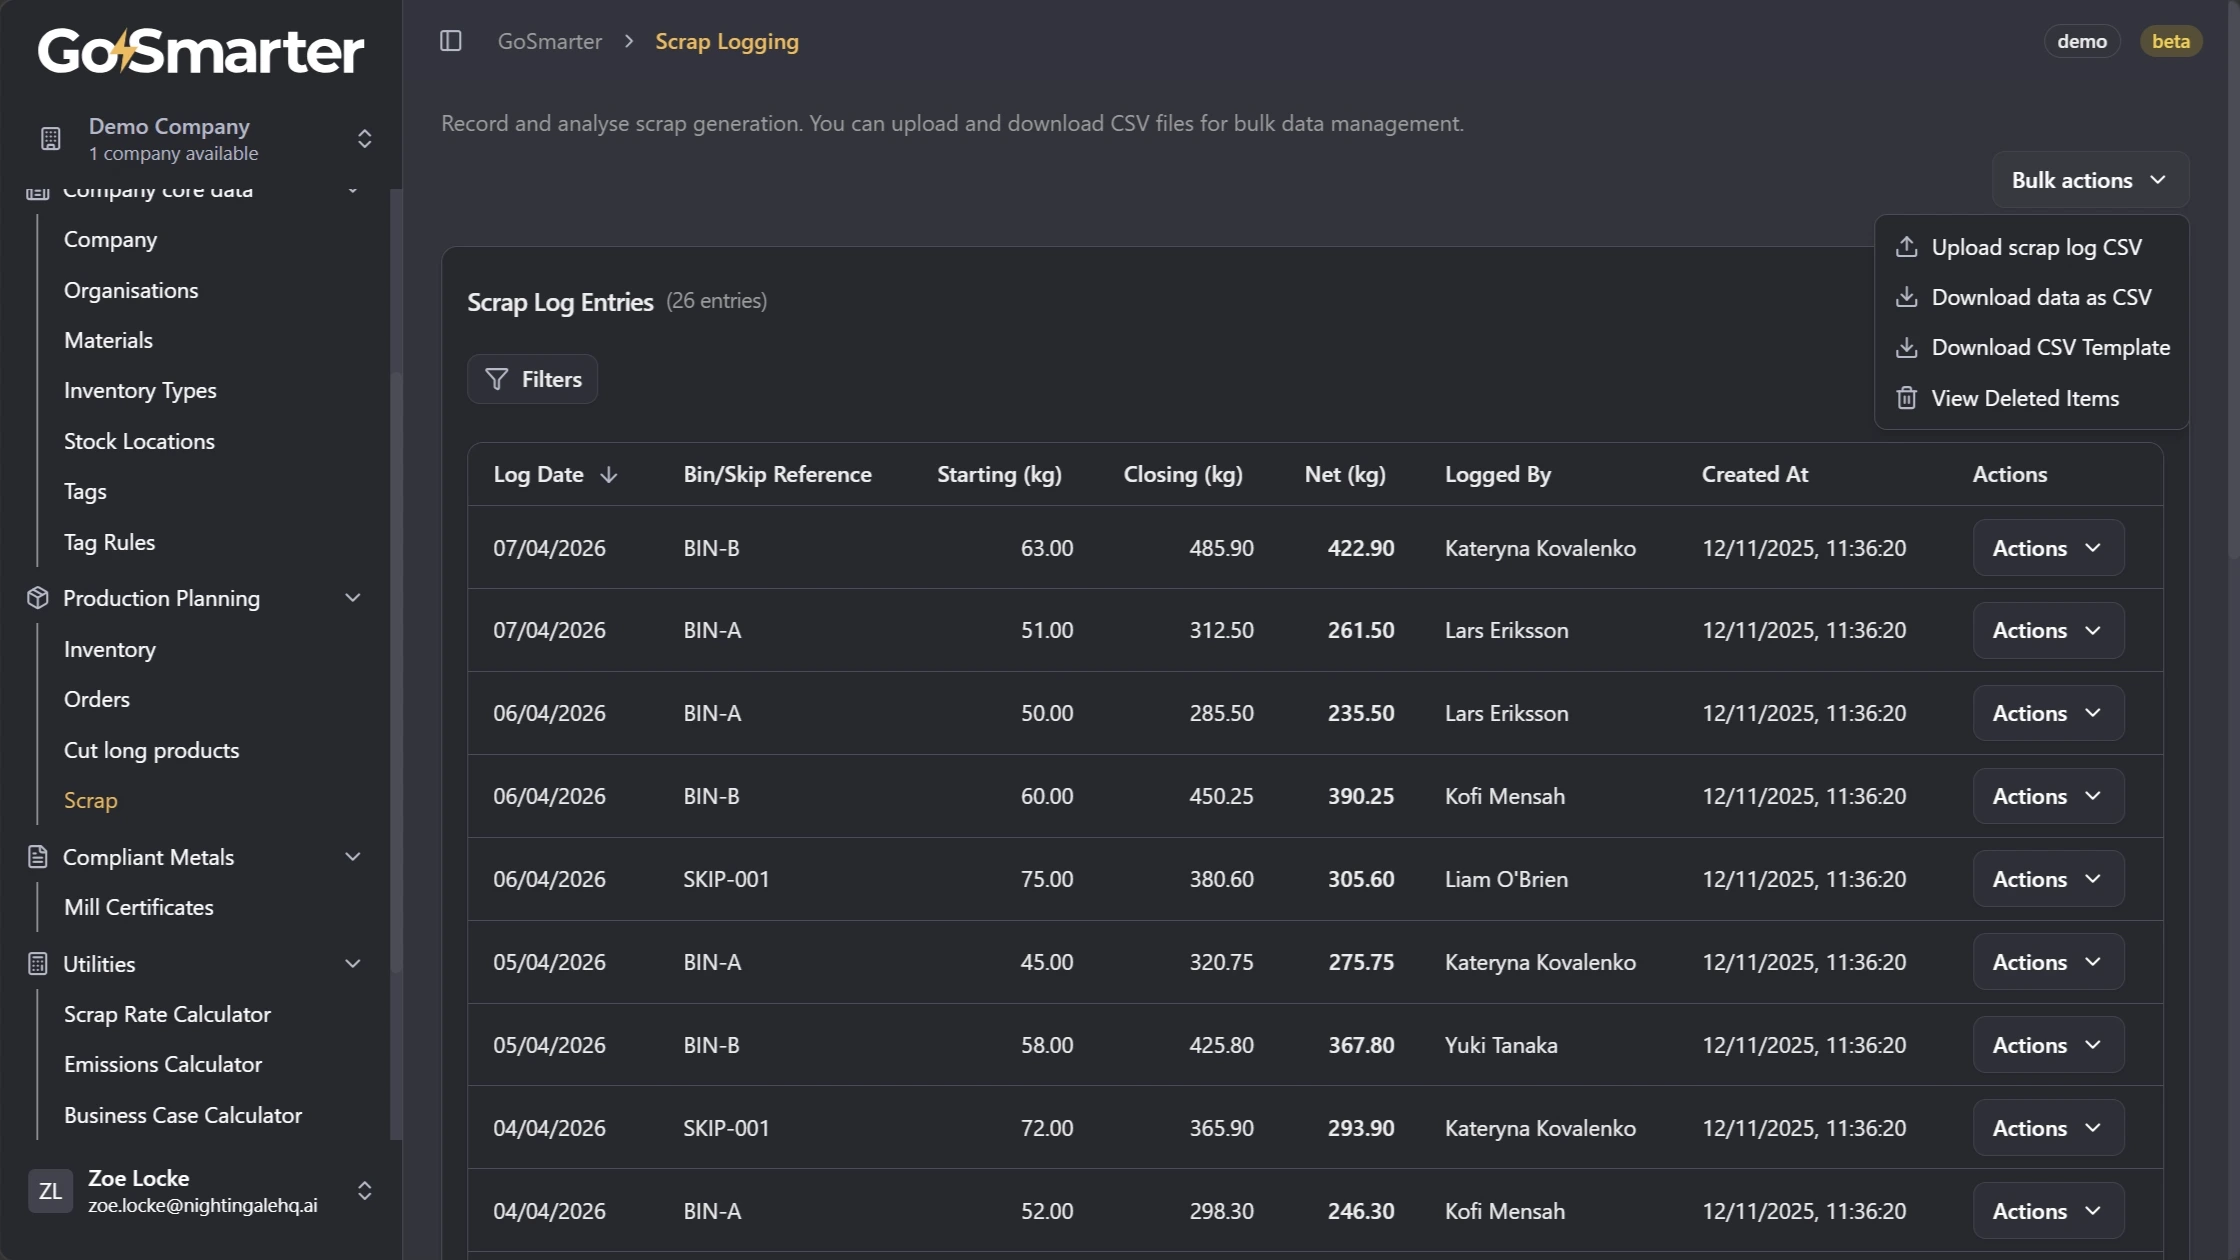Click the GoSmarter logo

(x=200, y=50)
